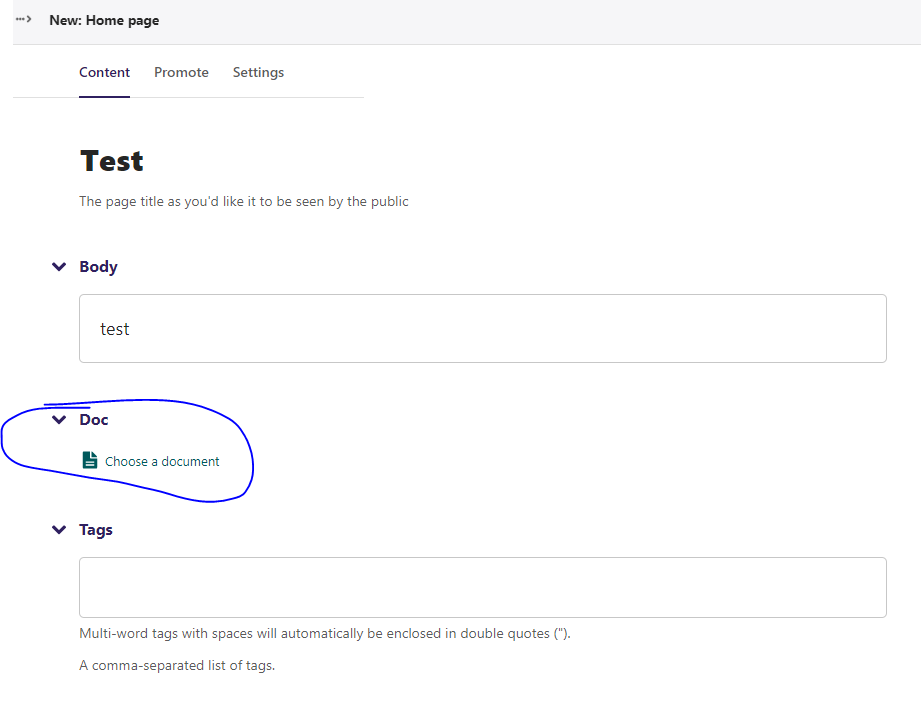Collapse the Doc section chevron
This screenshot has width=921, height=705.
click(x=59, y=419)
